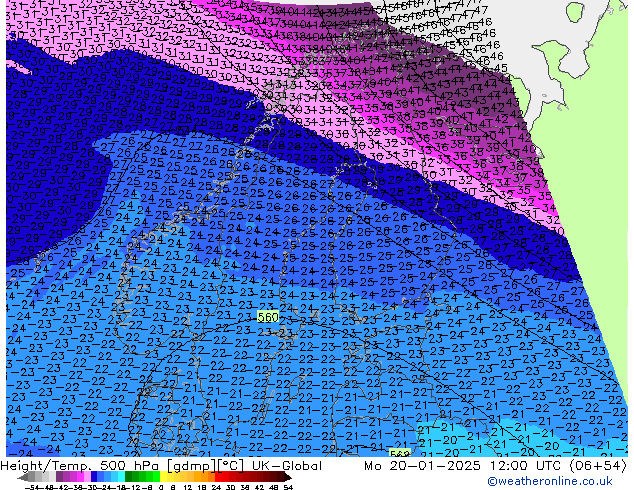This screenshot has width=634, height=490.
Task: Click the '-54' minimum scale label
Action: point(31,487)
